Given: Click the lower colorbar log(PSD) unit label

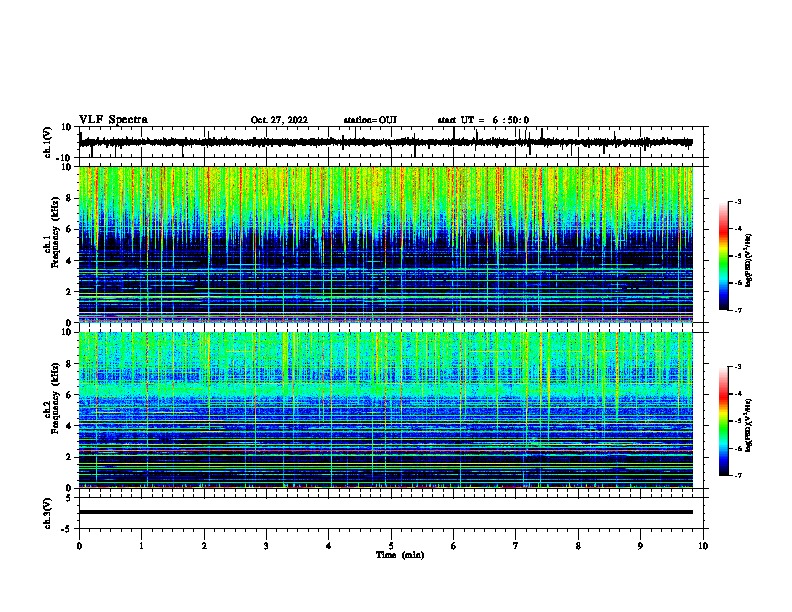Looking at the screenshot, I should (749, 426).
